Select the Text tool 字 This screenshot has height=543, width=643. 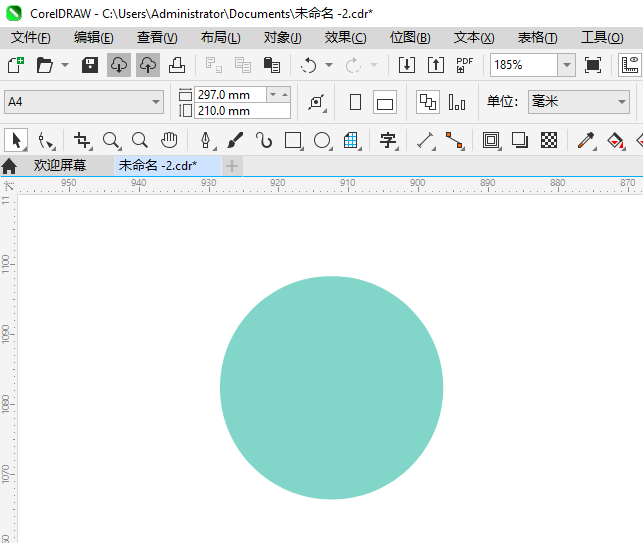pyautogui.click(x=388, y=140)
